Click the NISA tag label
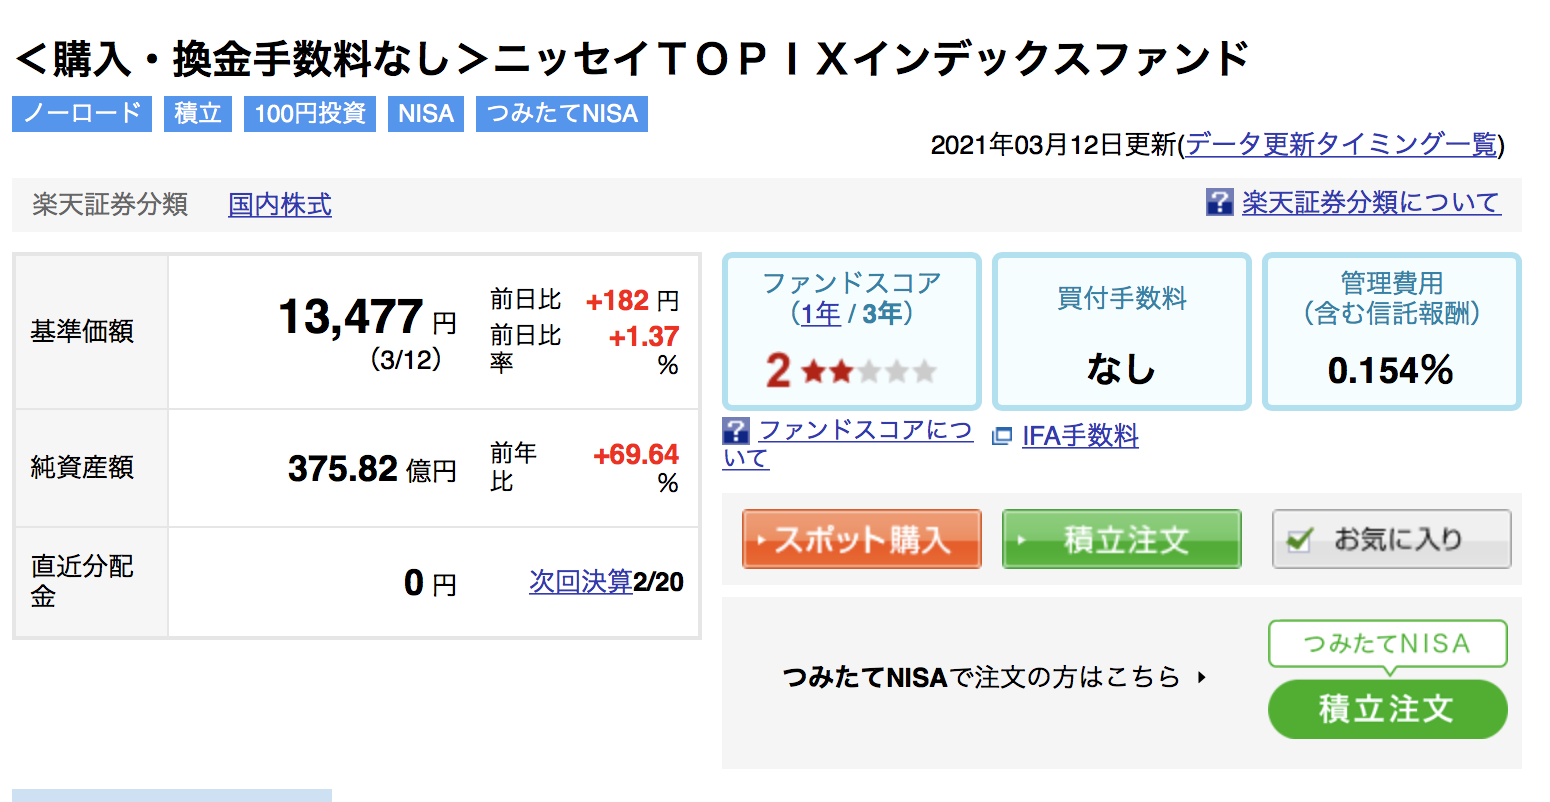 (x=426, y=113)
